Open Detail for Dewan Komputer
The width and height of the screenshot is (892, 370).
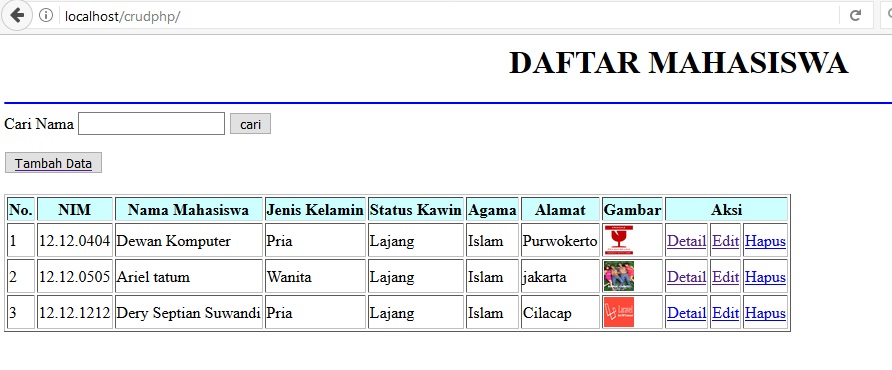click(x=687, y=241)
